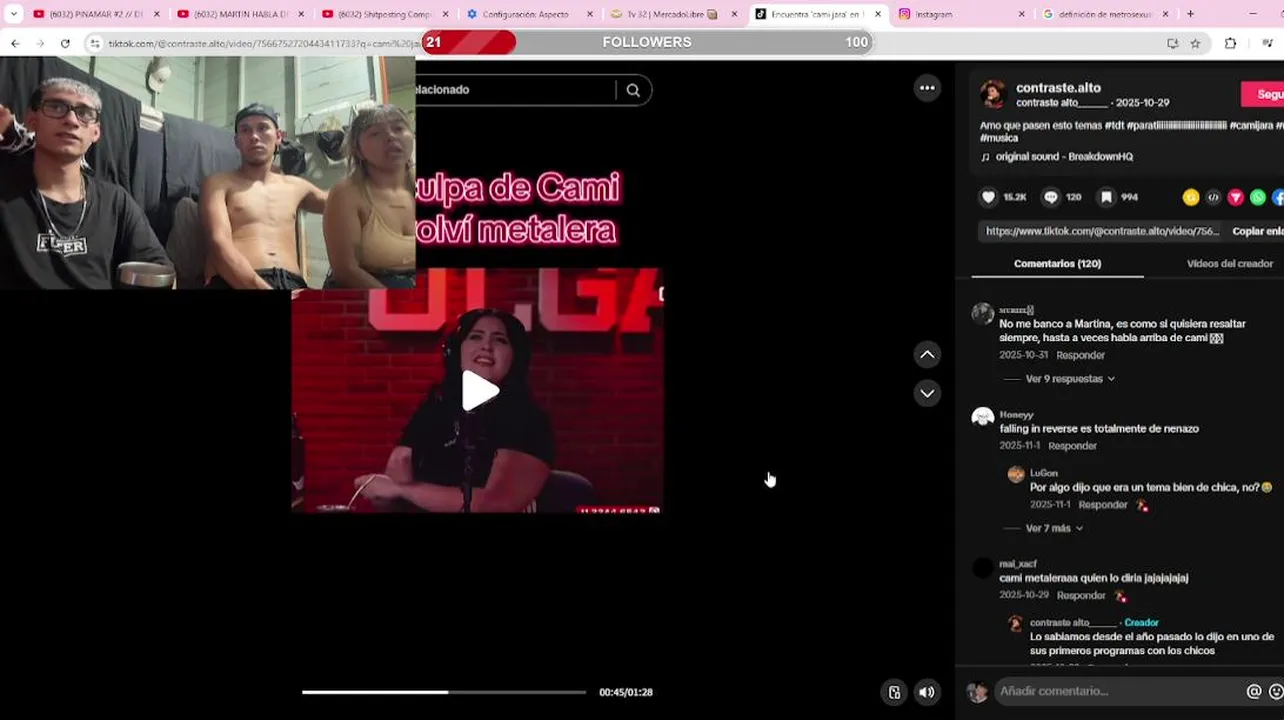Open contraste.alto profile avatar

993,94
